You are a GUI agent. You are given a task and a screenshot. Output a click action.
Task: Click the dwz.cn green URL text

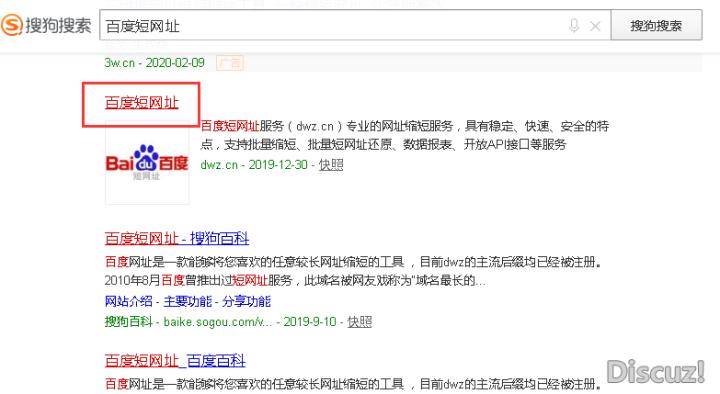tap(219, 164)
